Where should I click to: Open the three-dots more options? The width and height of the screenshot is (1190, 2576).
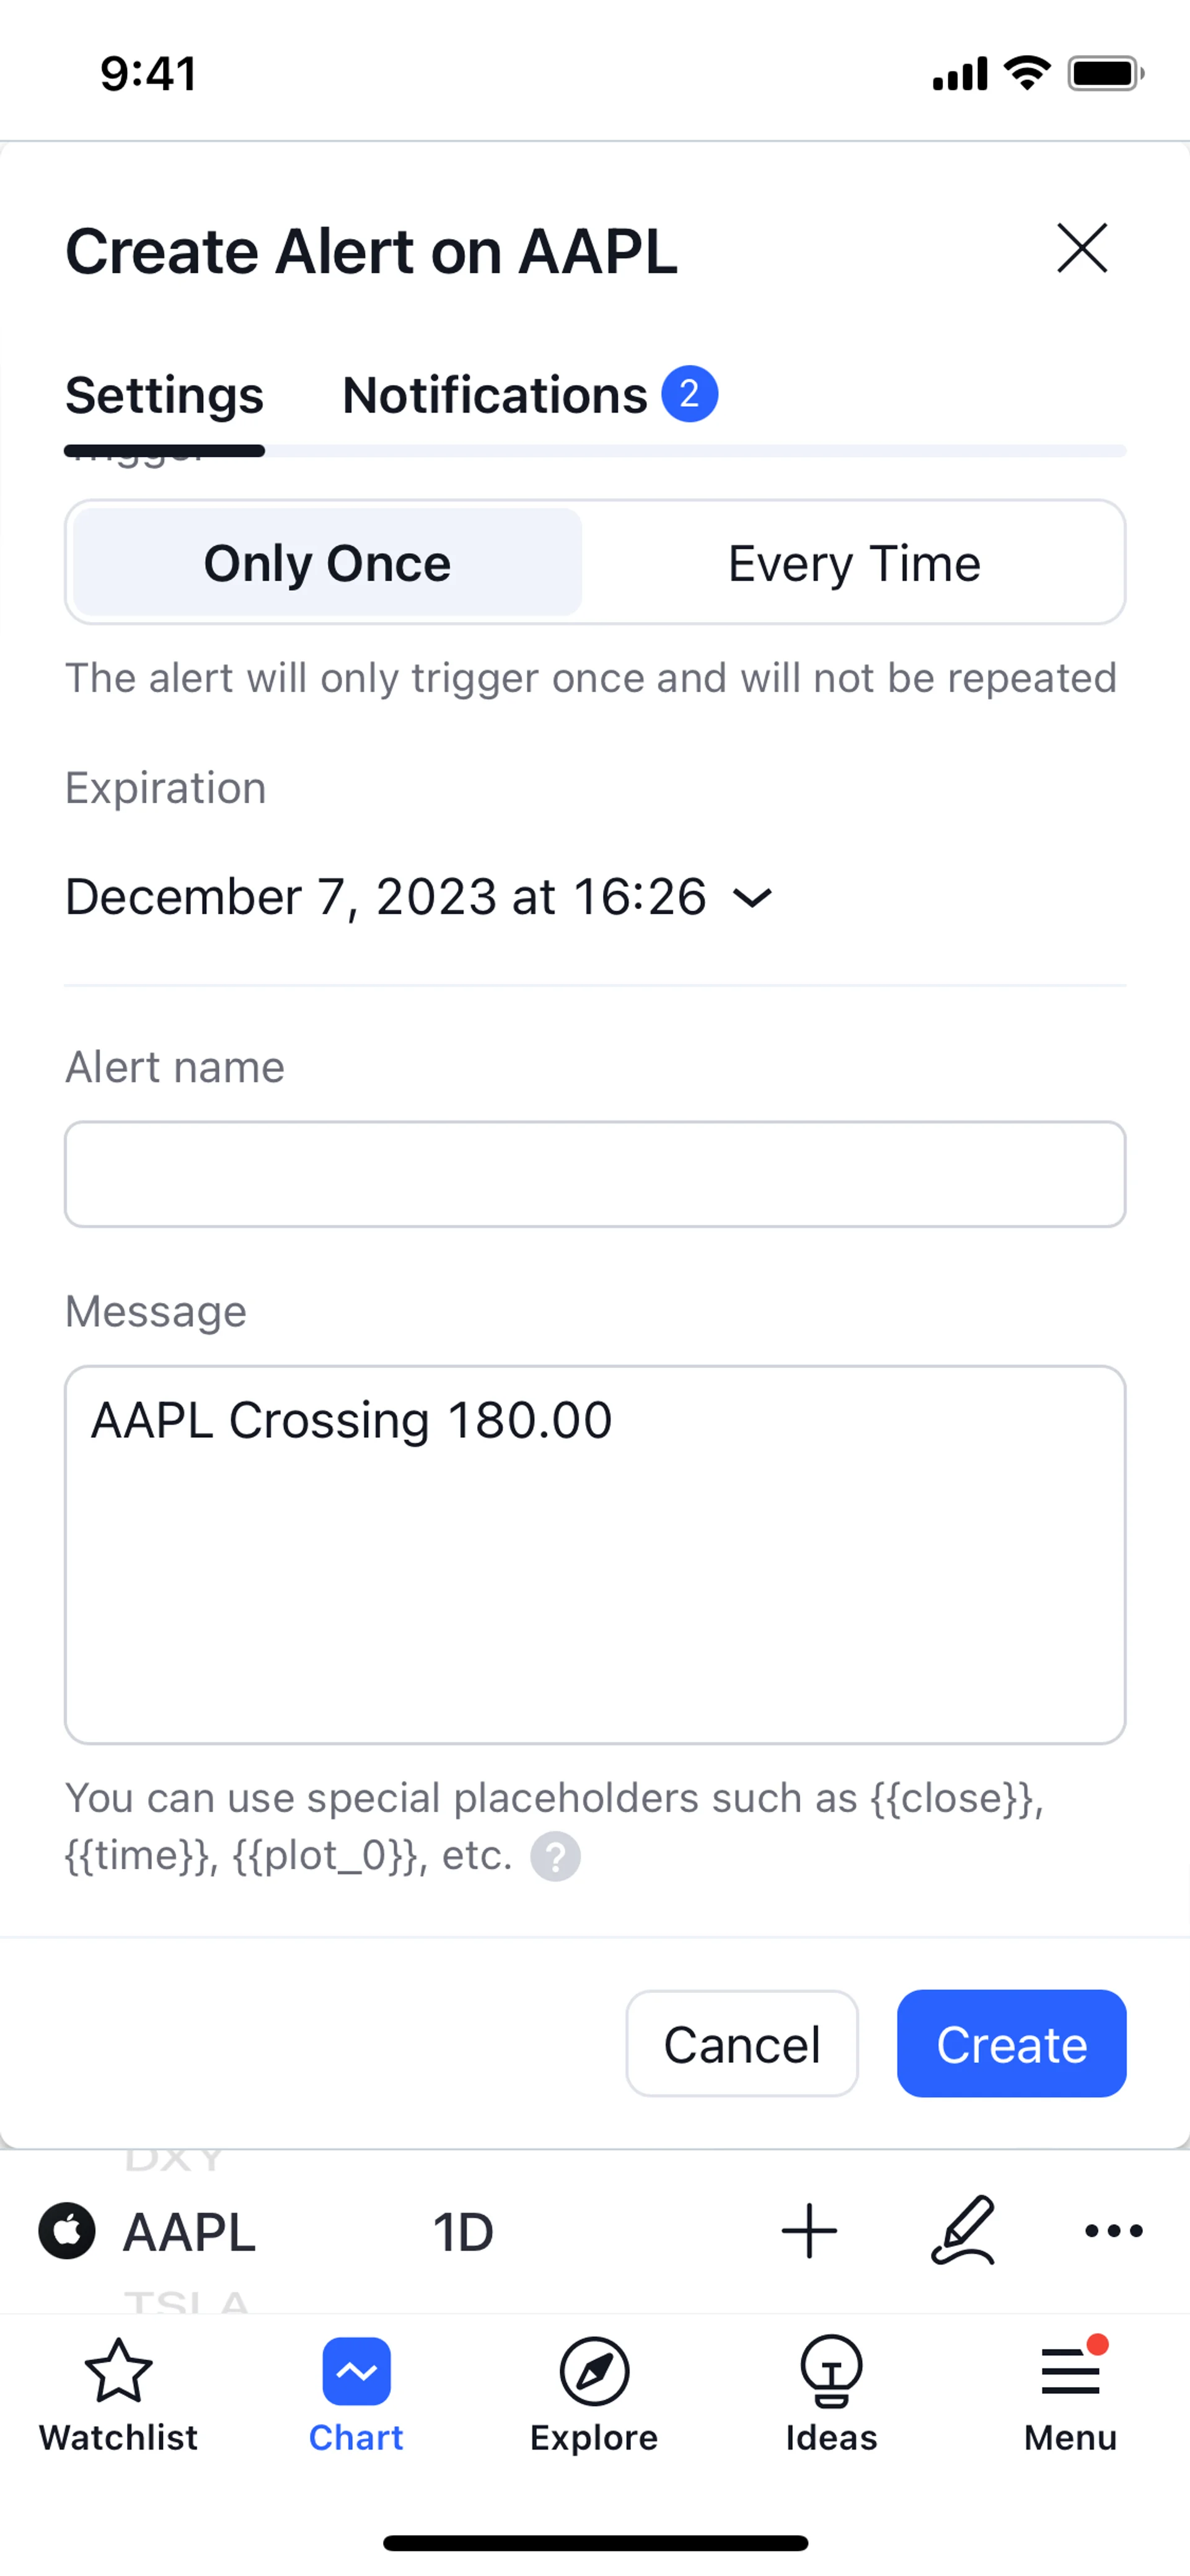(1113, 2231)
